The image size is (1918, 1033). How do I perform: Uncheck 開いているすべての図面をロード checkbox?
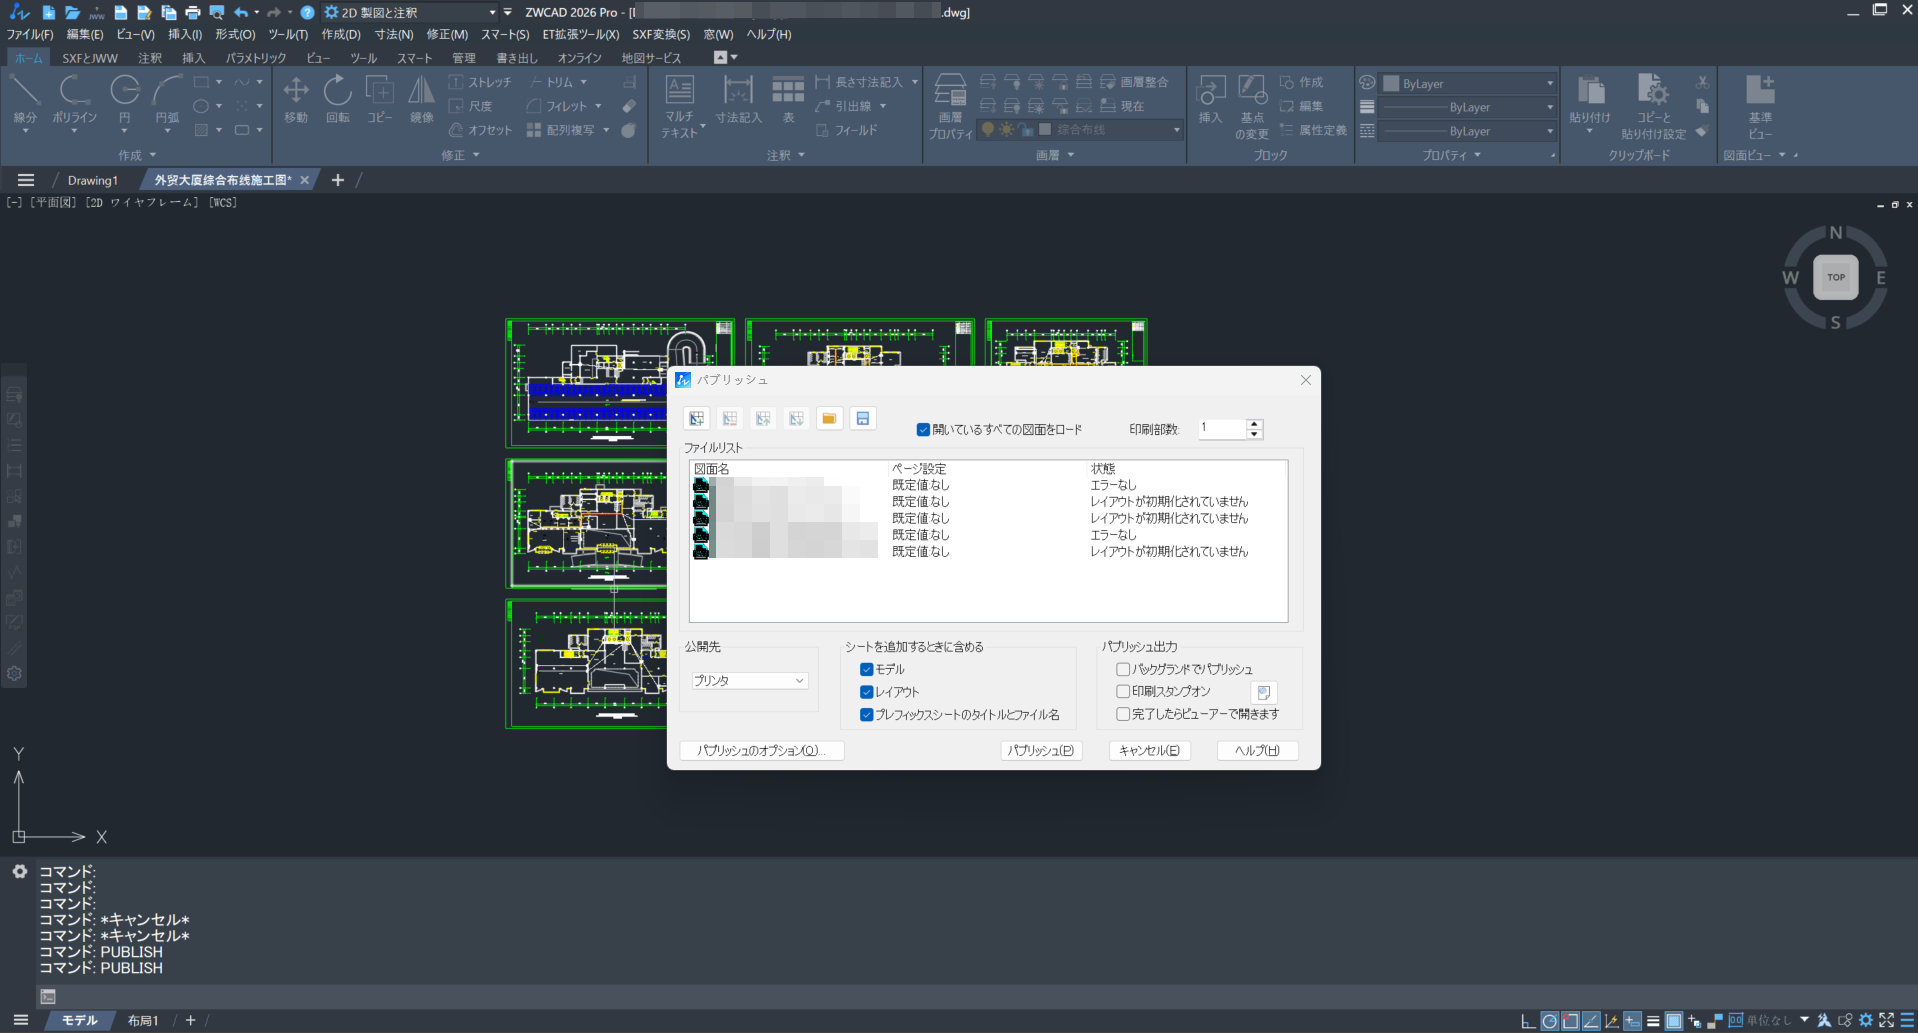[x=923, y=430]
